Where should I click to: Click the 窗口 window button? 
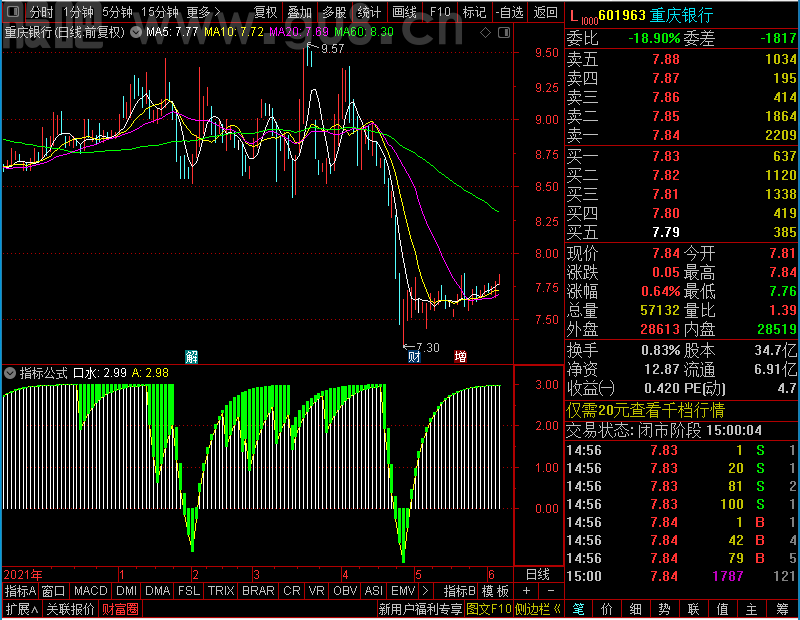point(54,591)
